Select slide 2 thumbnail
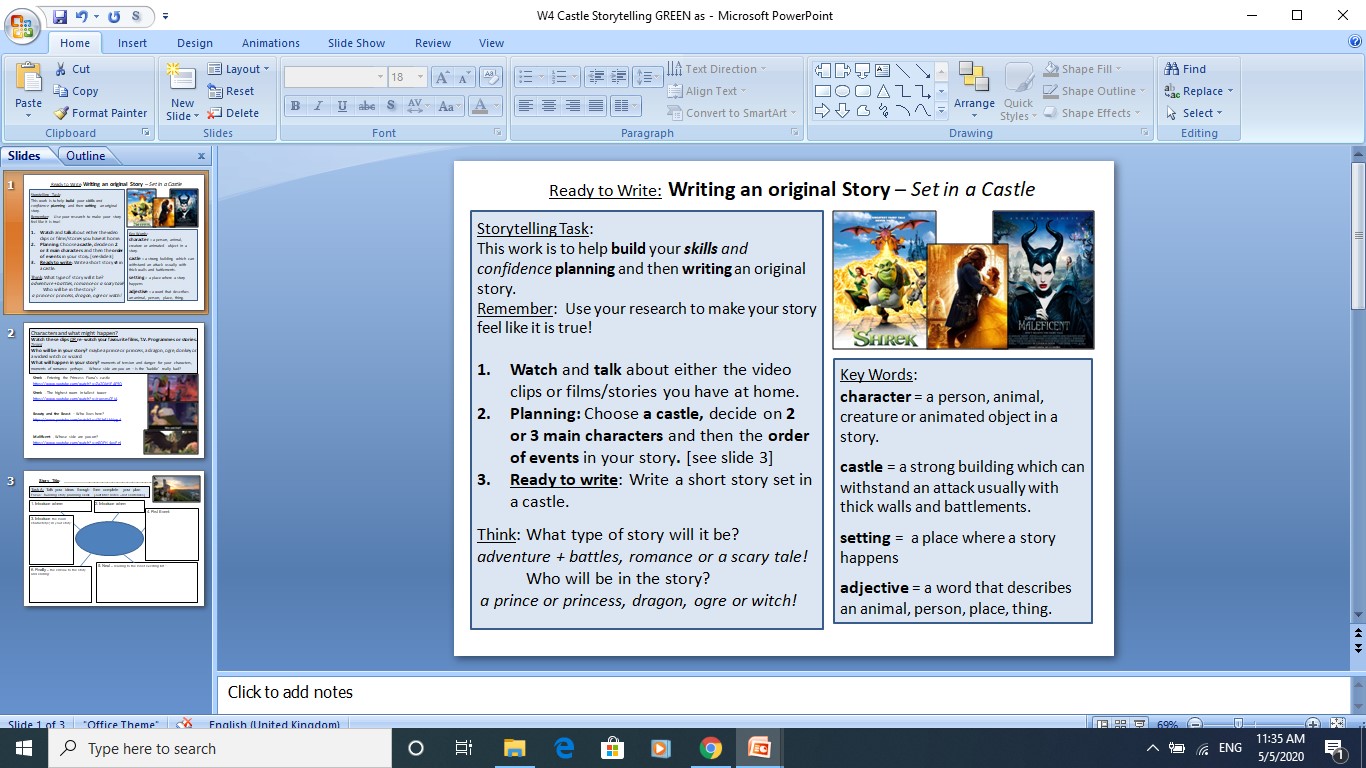The image size is (1366, 768). 114,390
